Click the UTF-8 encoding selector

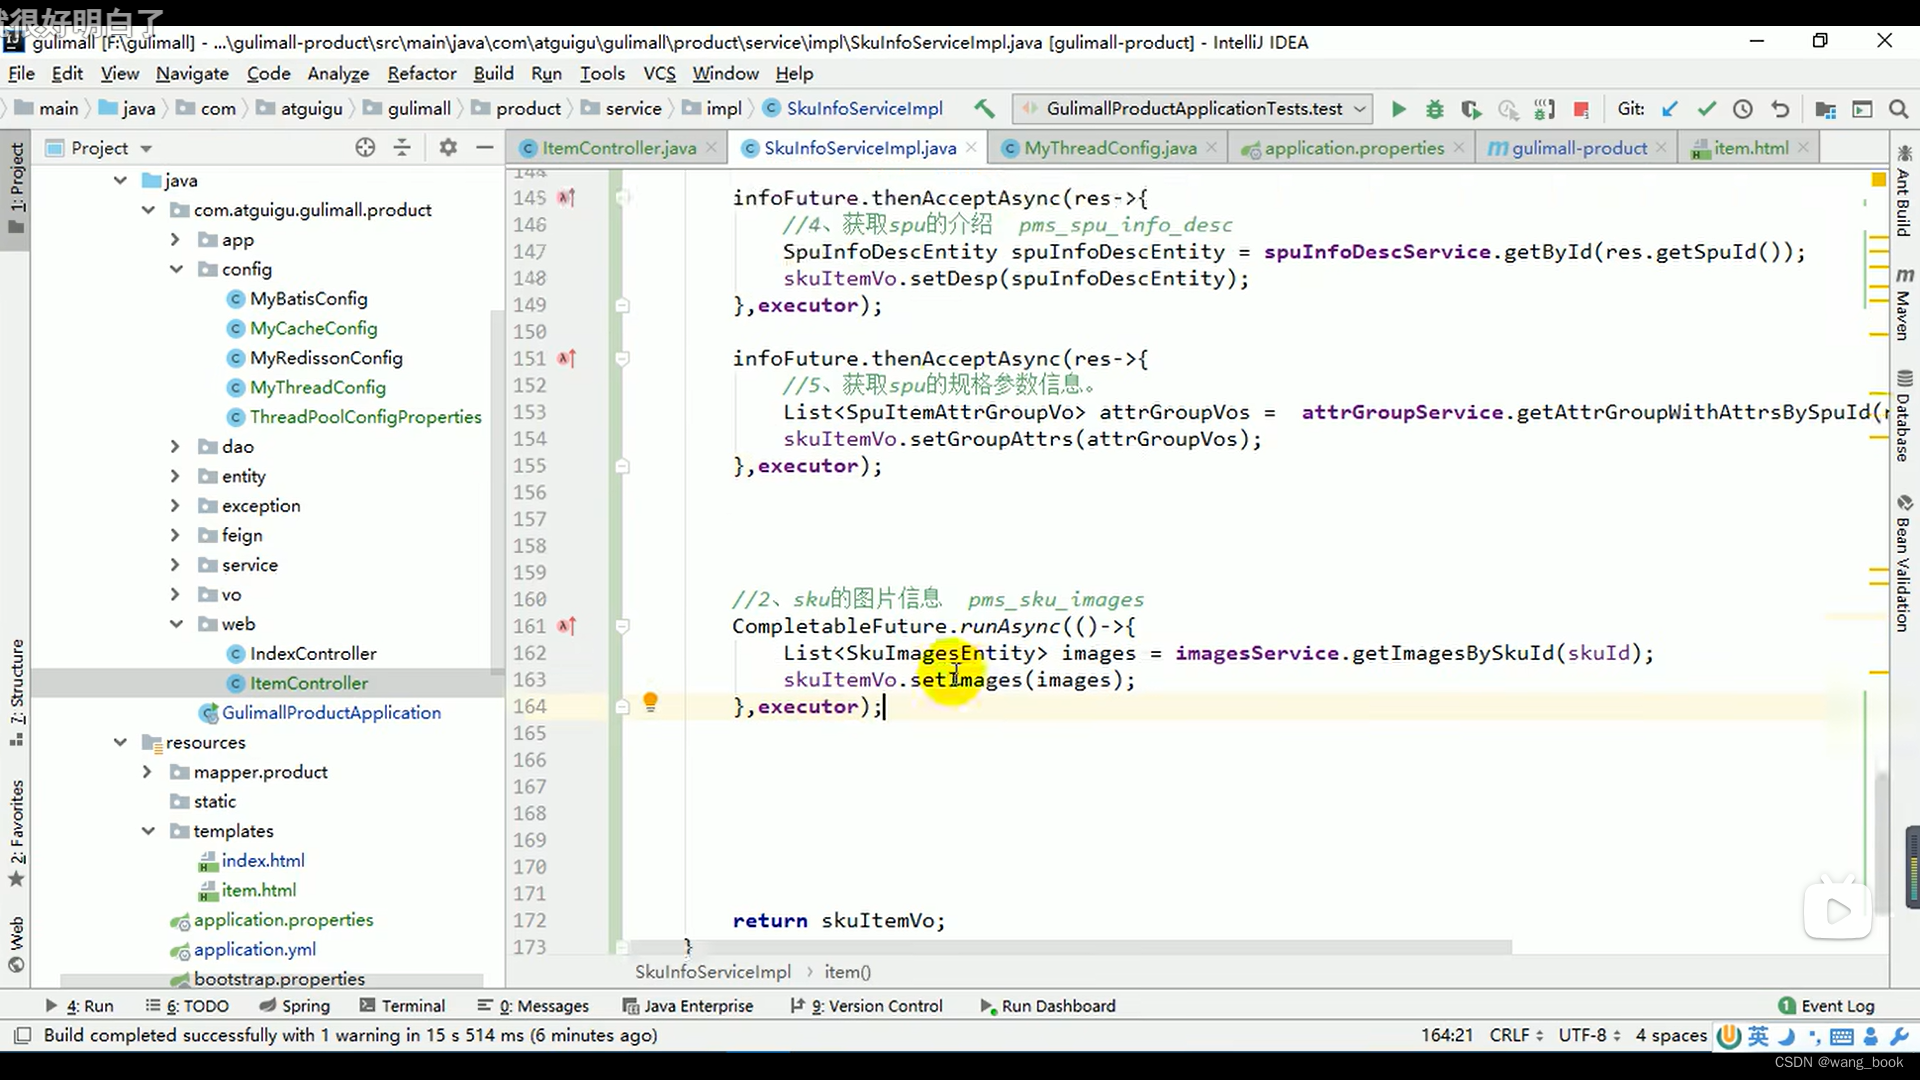pyautogui.click(x=1589, y=1035)
